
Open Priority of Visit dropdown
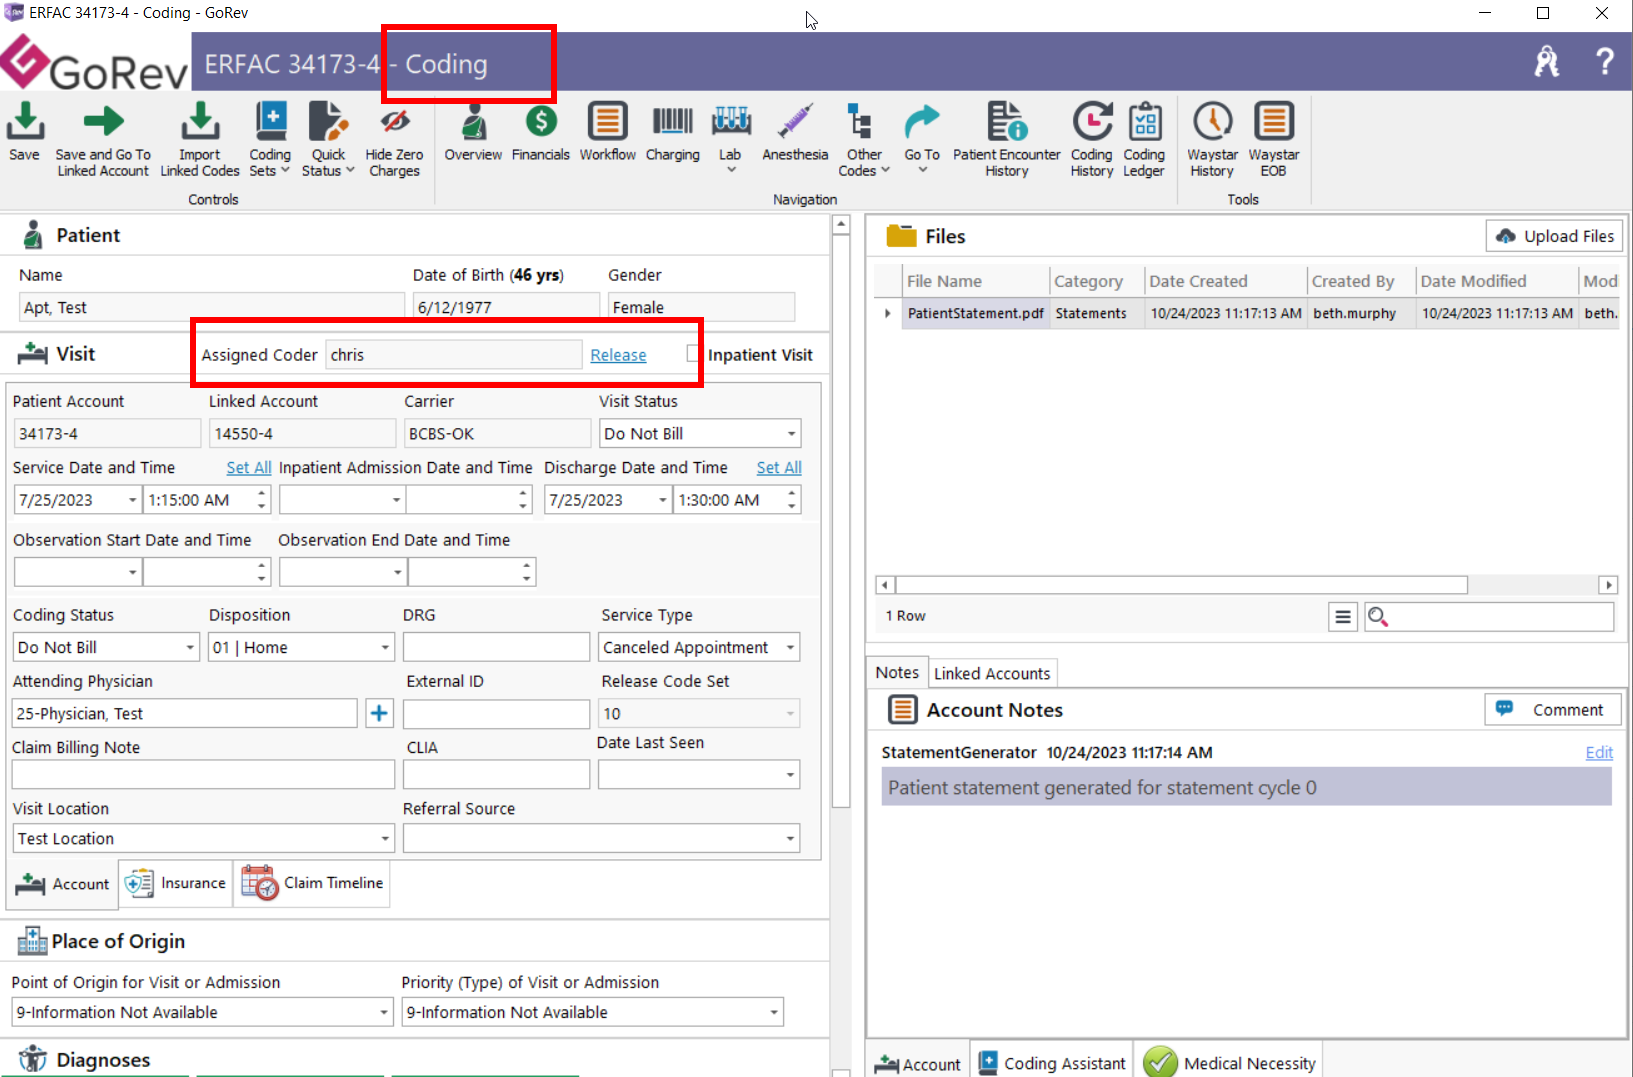773,1012
